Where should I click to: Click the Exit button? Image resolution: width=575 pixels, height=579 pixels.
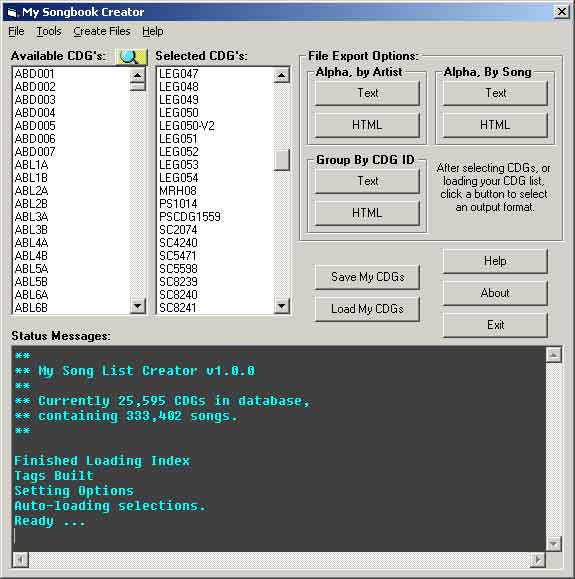tap(495, 325)
